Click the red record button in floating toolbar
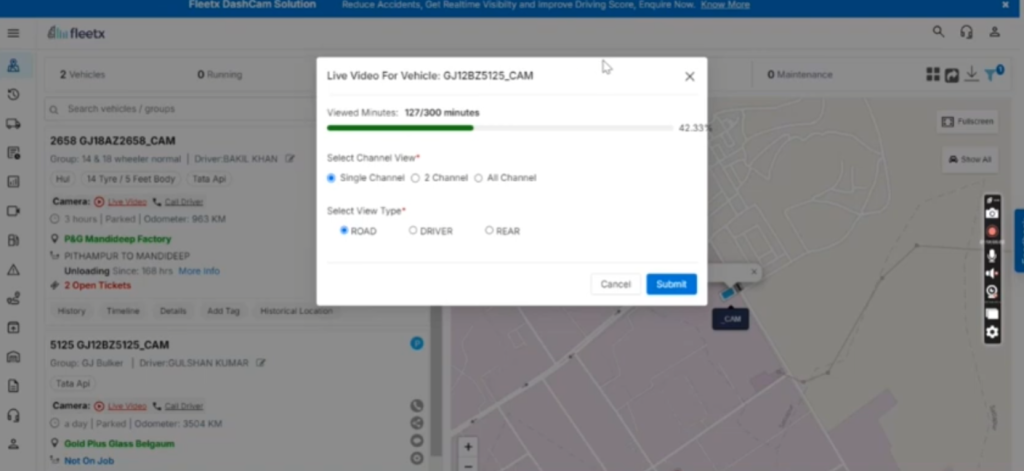The width and height of the screenshot is (1024, 471). 992,232
